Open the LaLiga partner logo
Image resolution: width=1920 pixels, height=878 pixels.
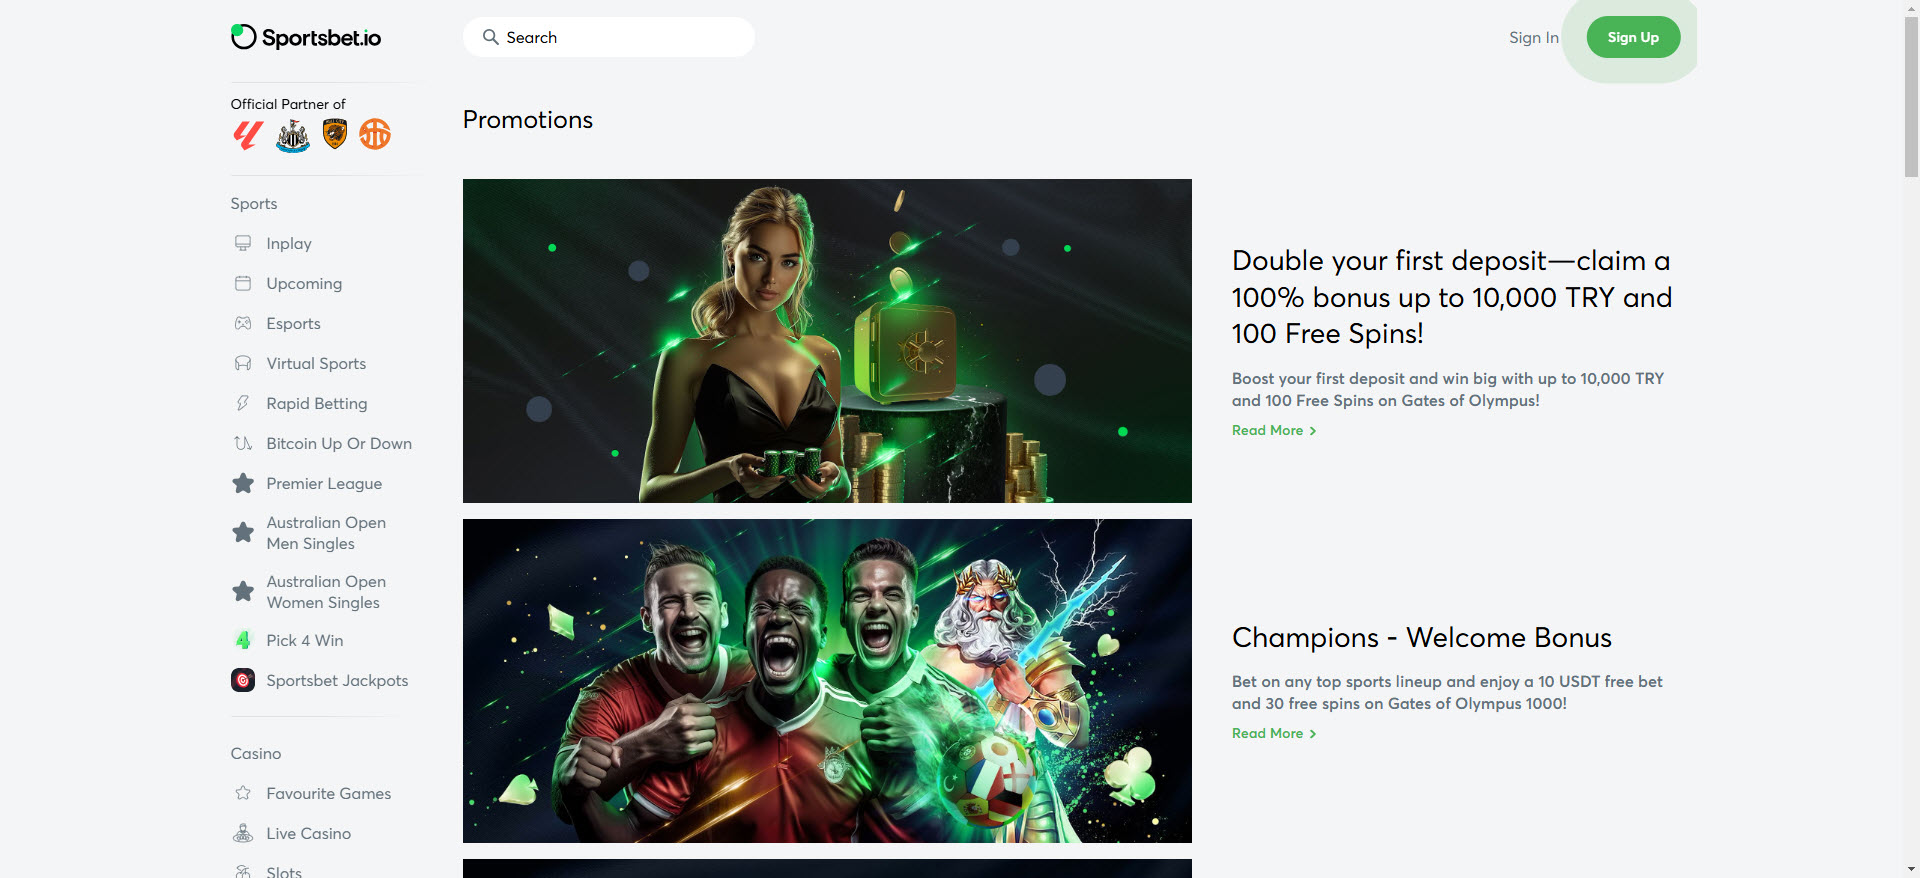(x=248, y=134)
